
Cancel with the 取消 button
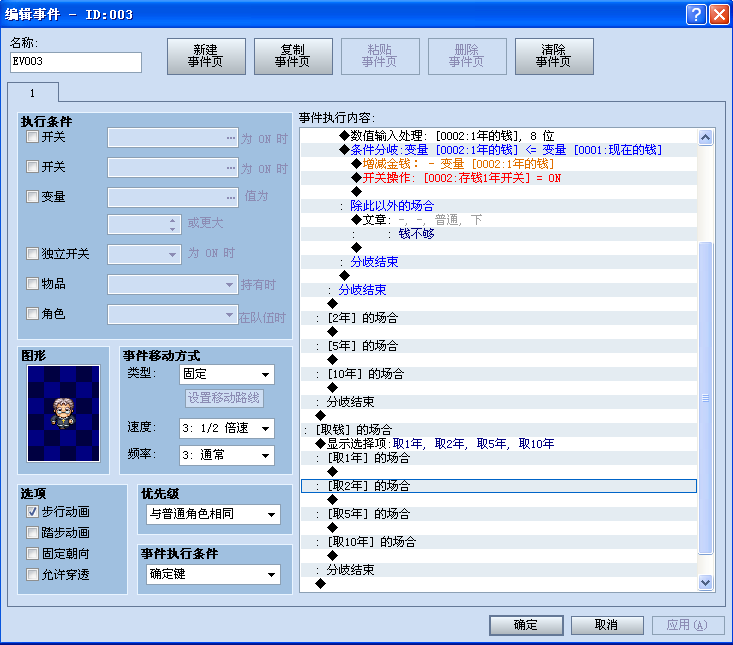coord(606,625)
